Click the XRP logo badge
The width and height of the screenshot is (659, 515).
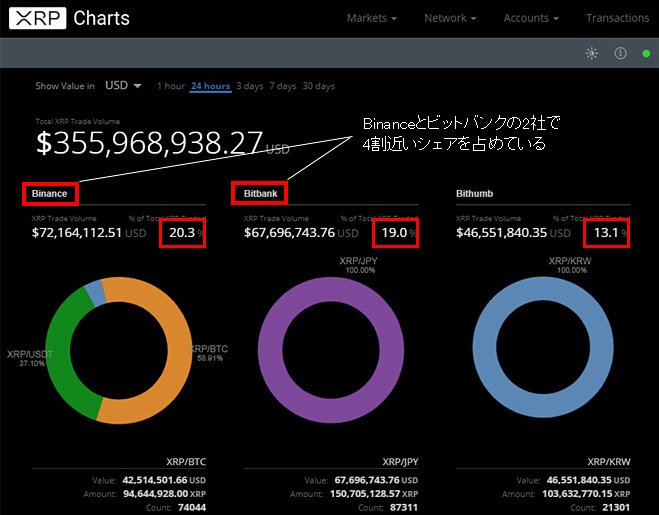pyautogui.click(x=37, y=18)
